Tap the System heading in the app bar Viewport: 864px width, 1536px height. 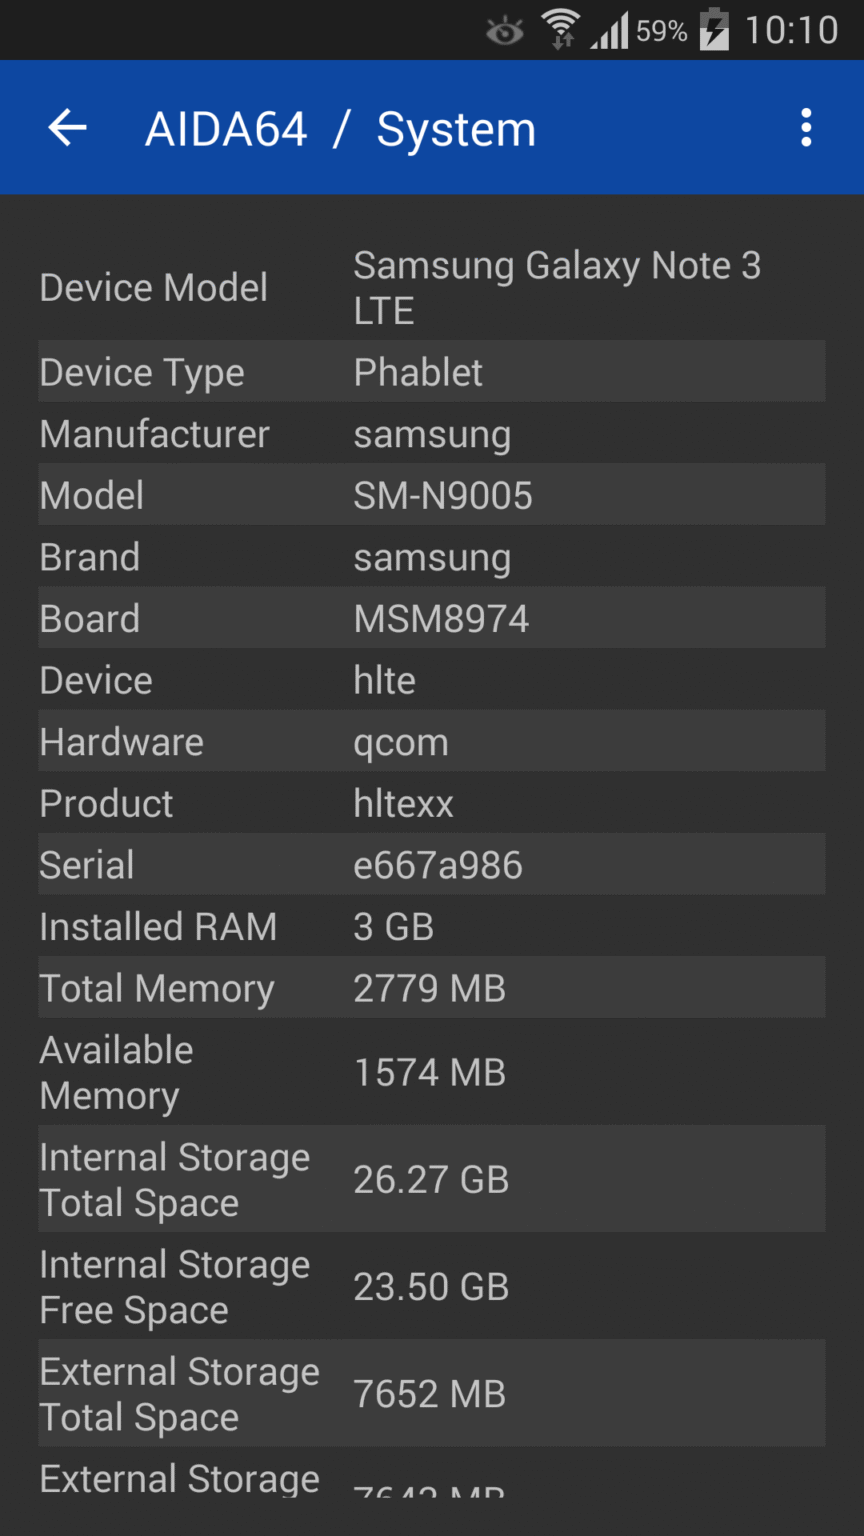coord(456,127)
